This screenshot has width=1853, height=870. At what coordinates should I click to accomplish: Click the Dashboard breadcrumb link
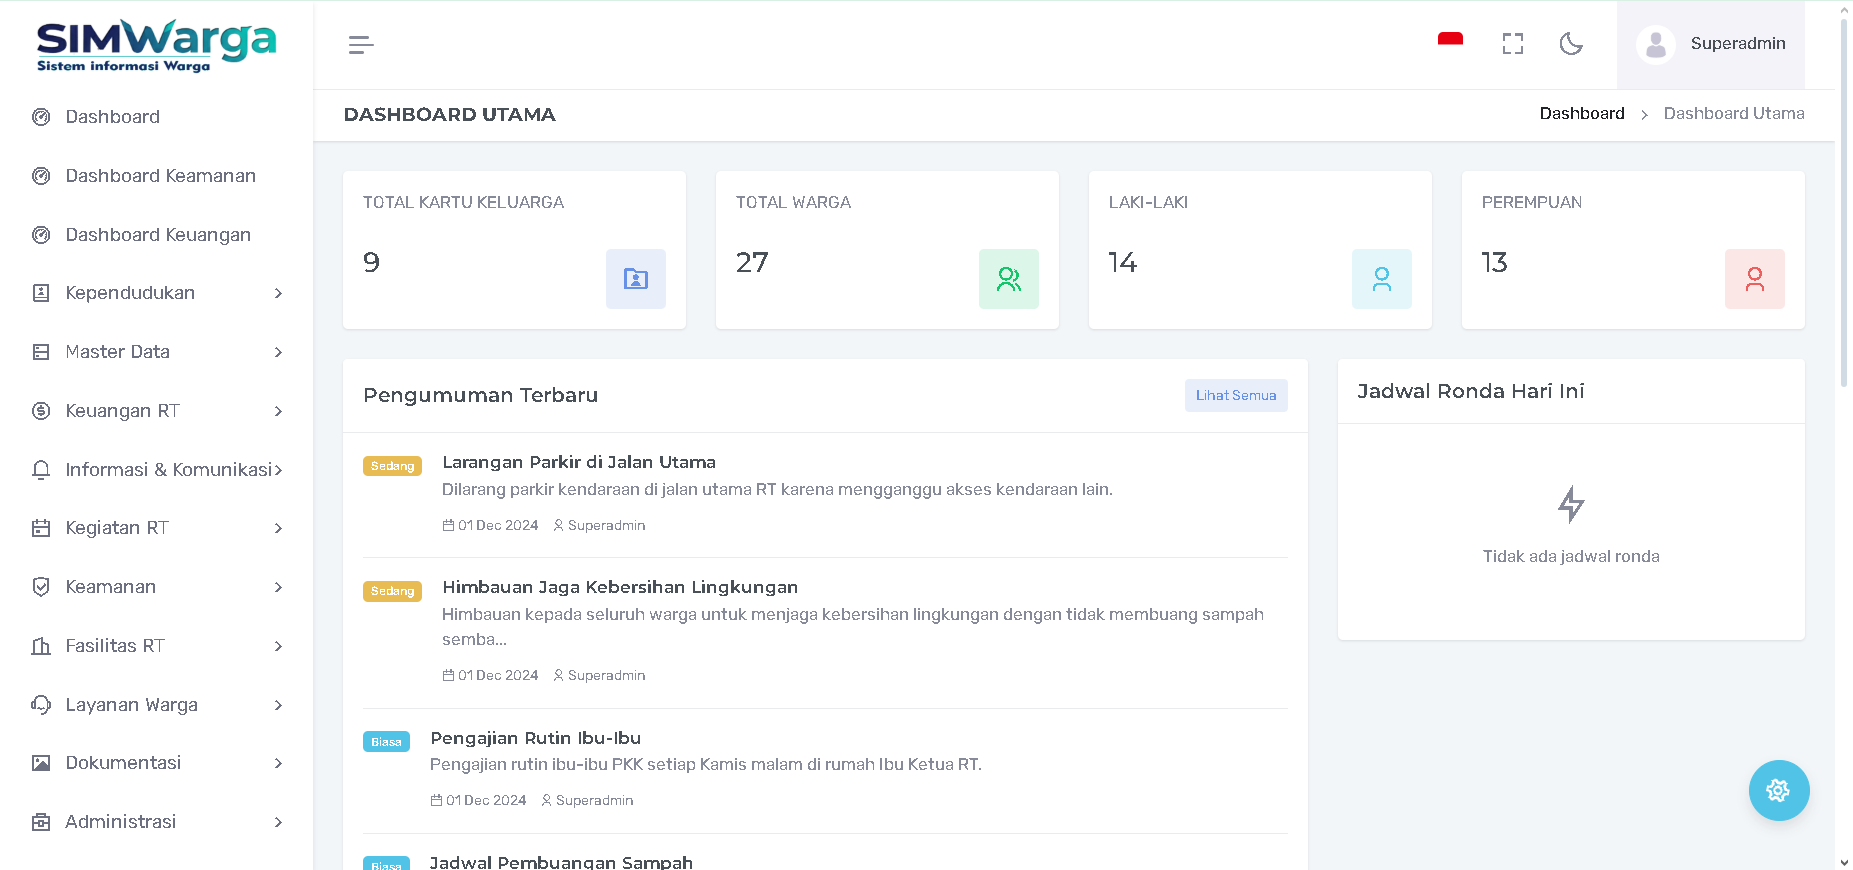[x=1581, y=114]
